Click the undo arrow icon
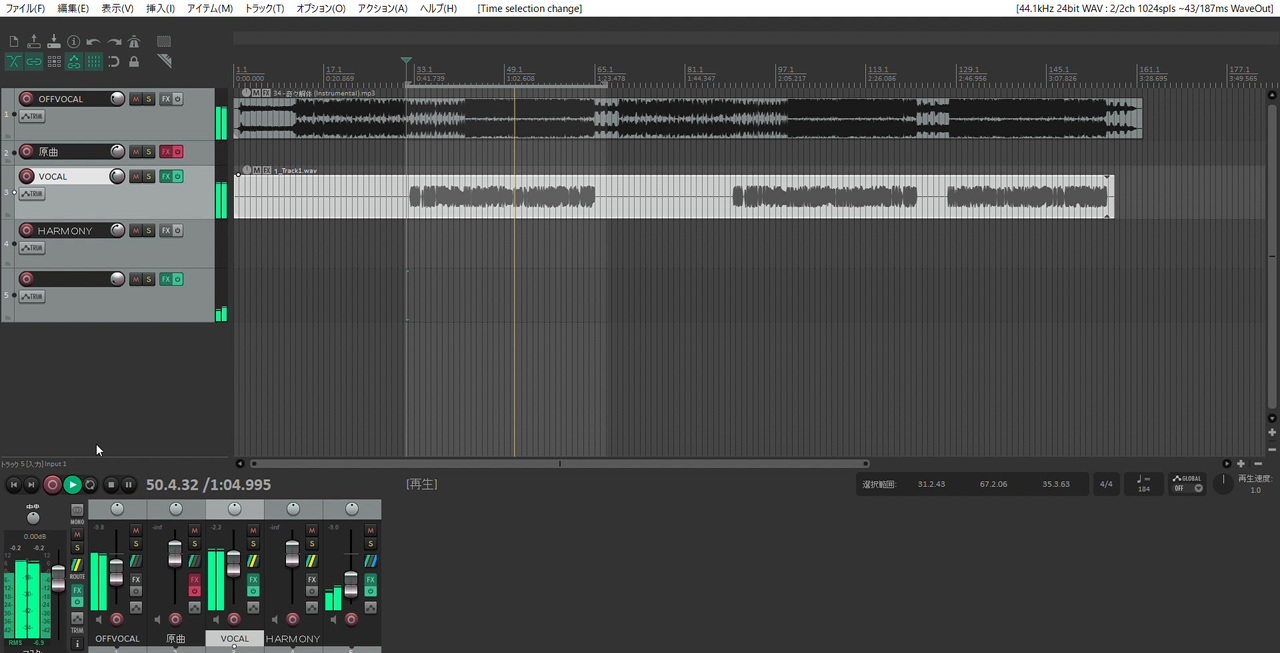Image resolution: width=1280 pixels, height=653 pixels. pos(93,41)
